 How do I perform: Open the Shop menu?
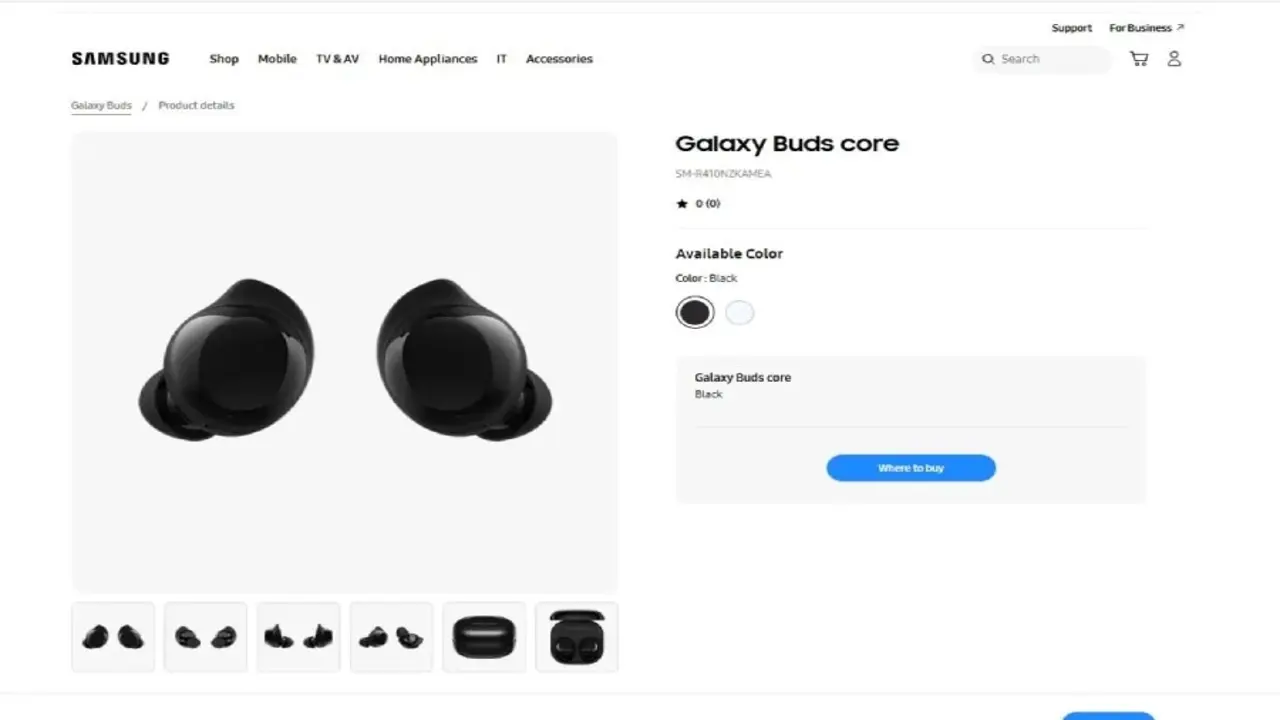(224, 59)
